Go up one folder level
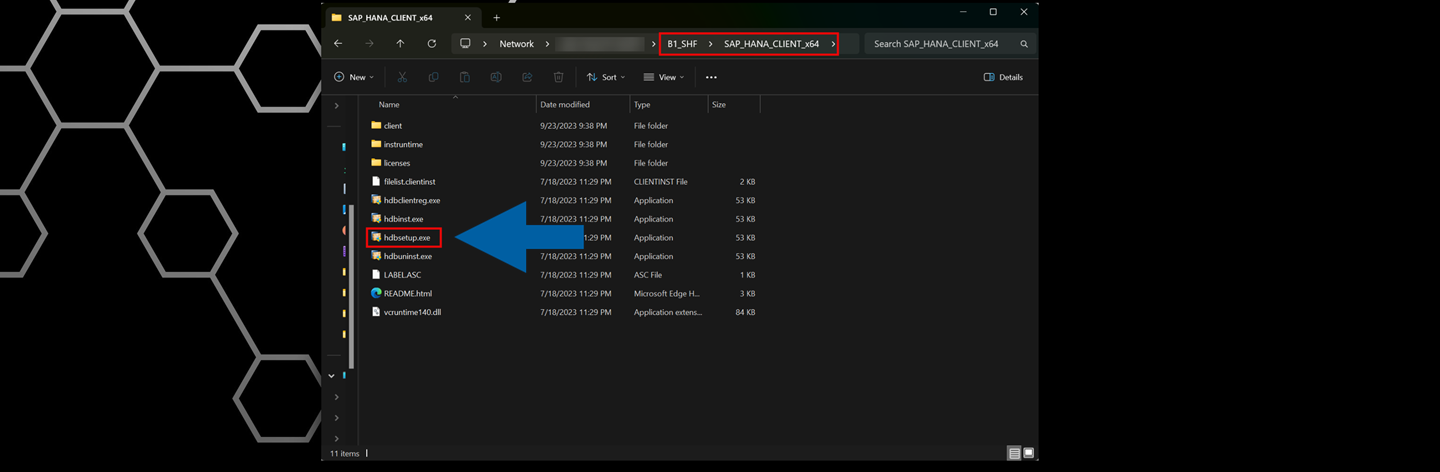Screen dimensions: 1440x472 click(400, 44)
